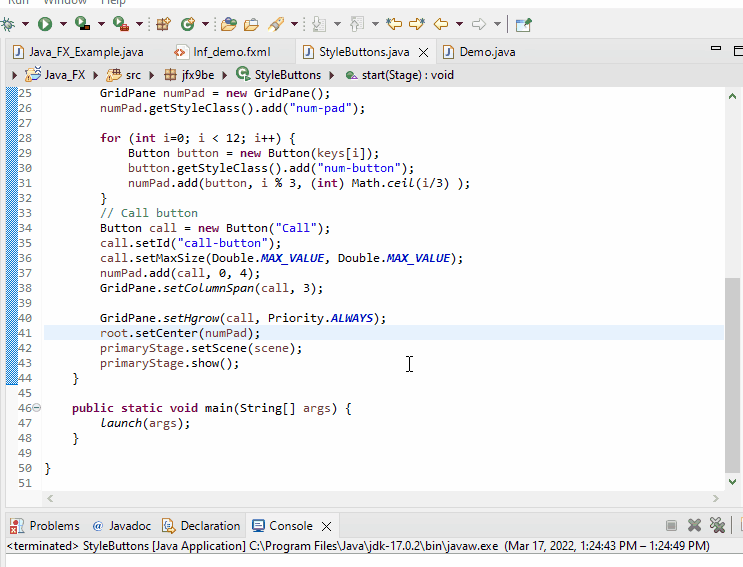
Task: Collapse the main method fold marker
Action: 37,408
